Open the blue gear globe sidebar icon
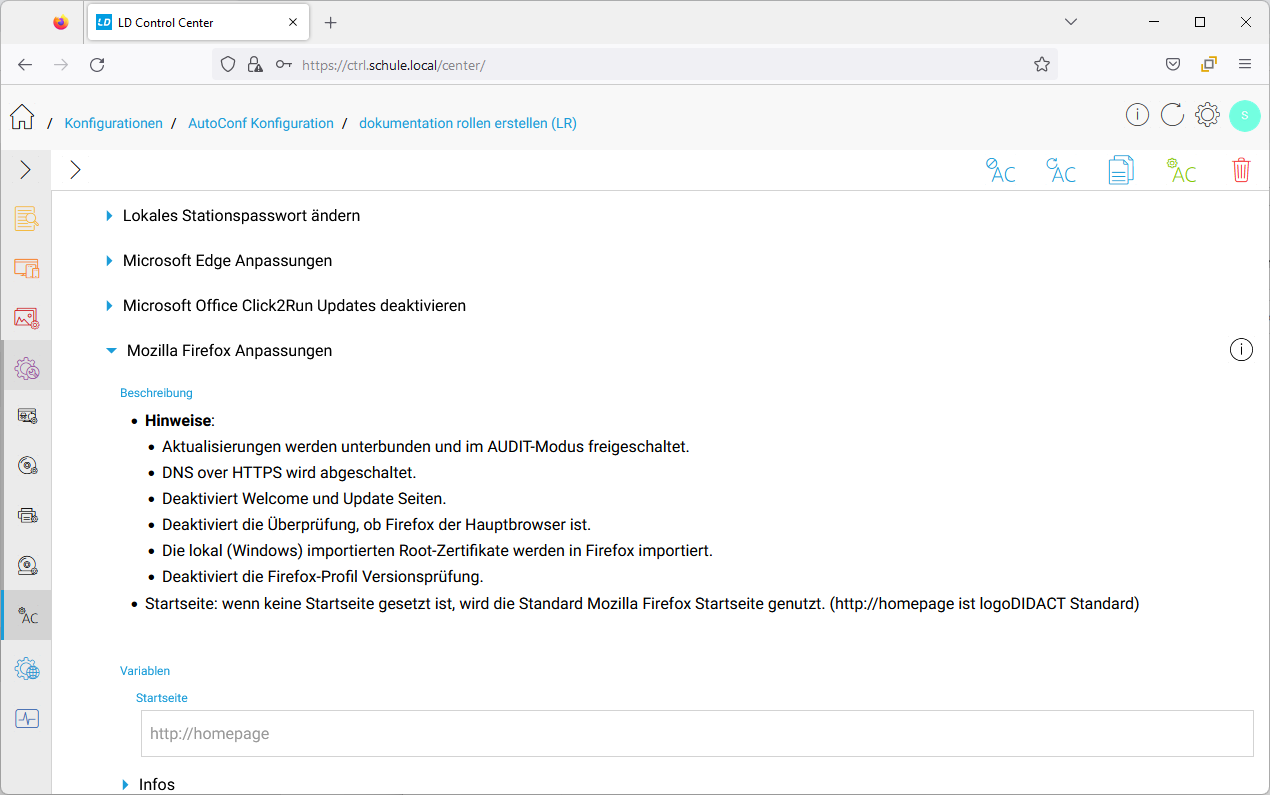 [27, 669]
